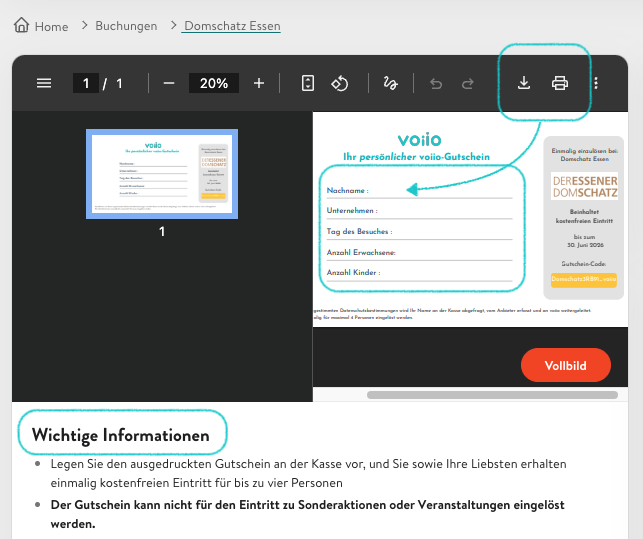
Task: Open the PDF viewer more options menu
Action: 596,83
